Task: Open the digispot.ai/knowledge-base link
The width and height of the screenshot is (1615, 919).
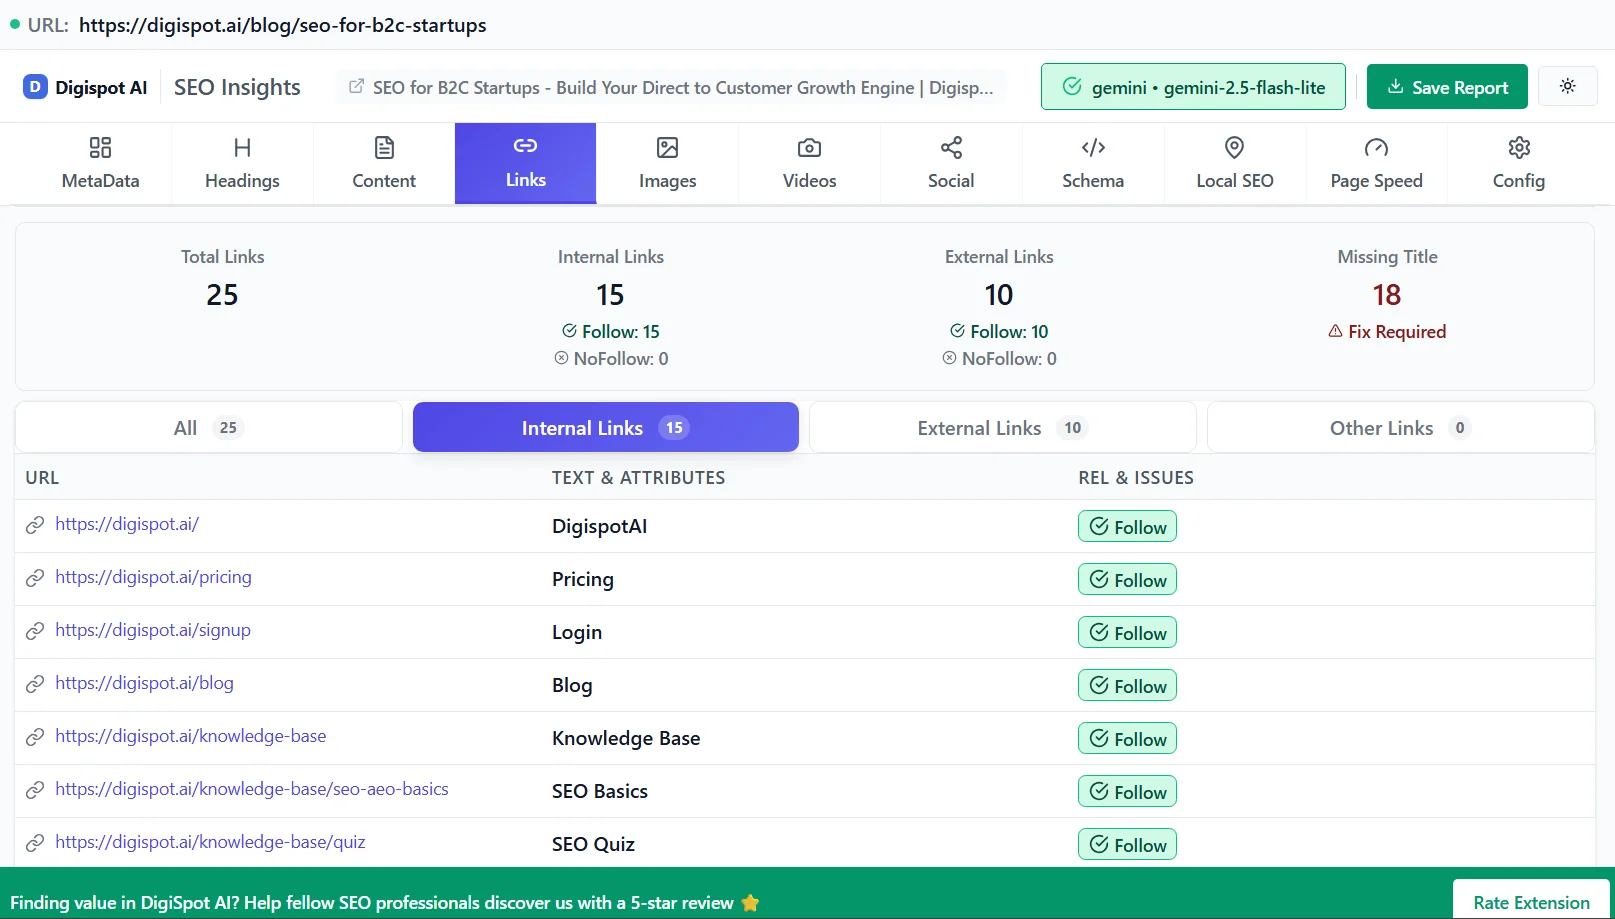Action: coord(190,736)
